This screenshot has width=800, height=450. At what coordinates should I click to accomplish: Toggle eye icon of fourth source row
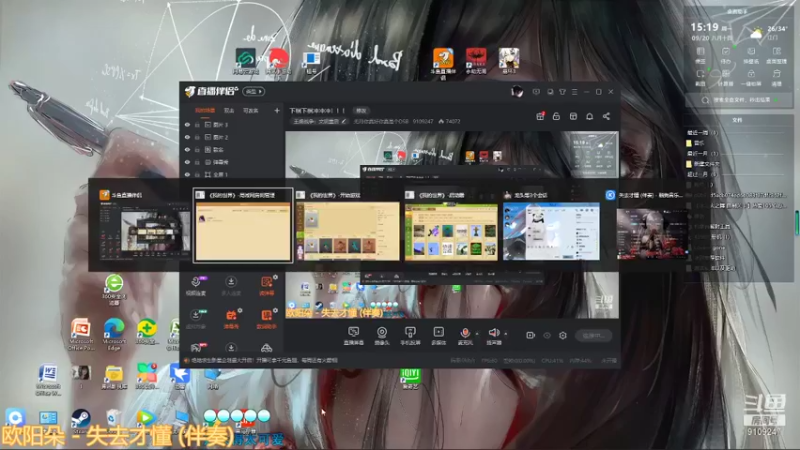pyautogui.click(x=187, y=162)
